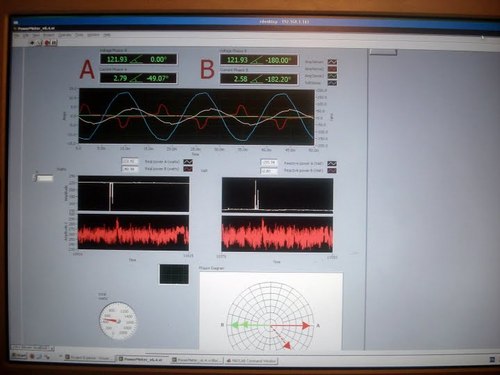
Task: Click the small dark grid display above the phasor diagram
Action: (174, 274)
